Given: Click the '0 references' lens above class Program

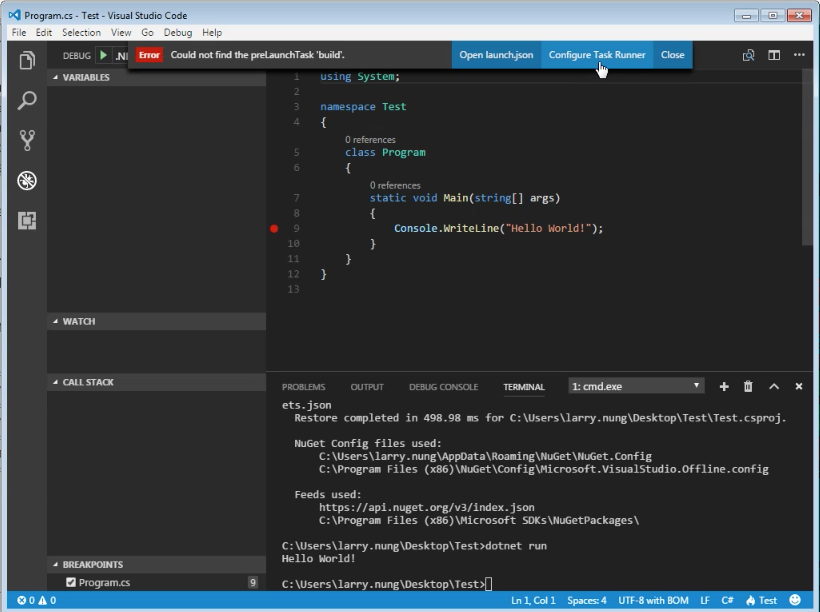Looking at the screenshot, I should (370, 140).
